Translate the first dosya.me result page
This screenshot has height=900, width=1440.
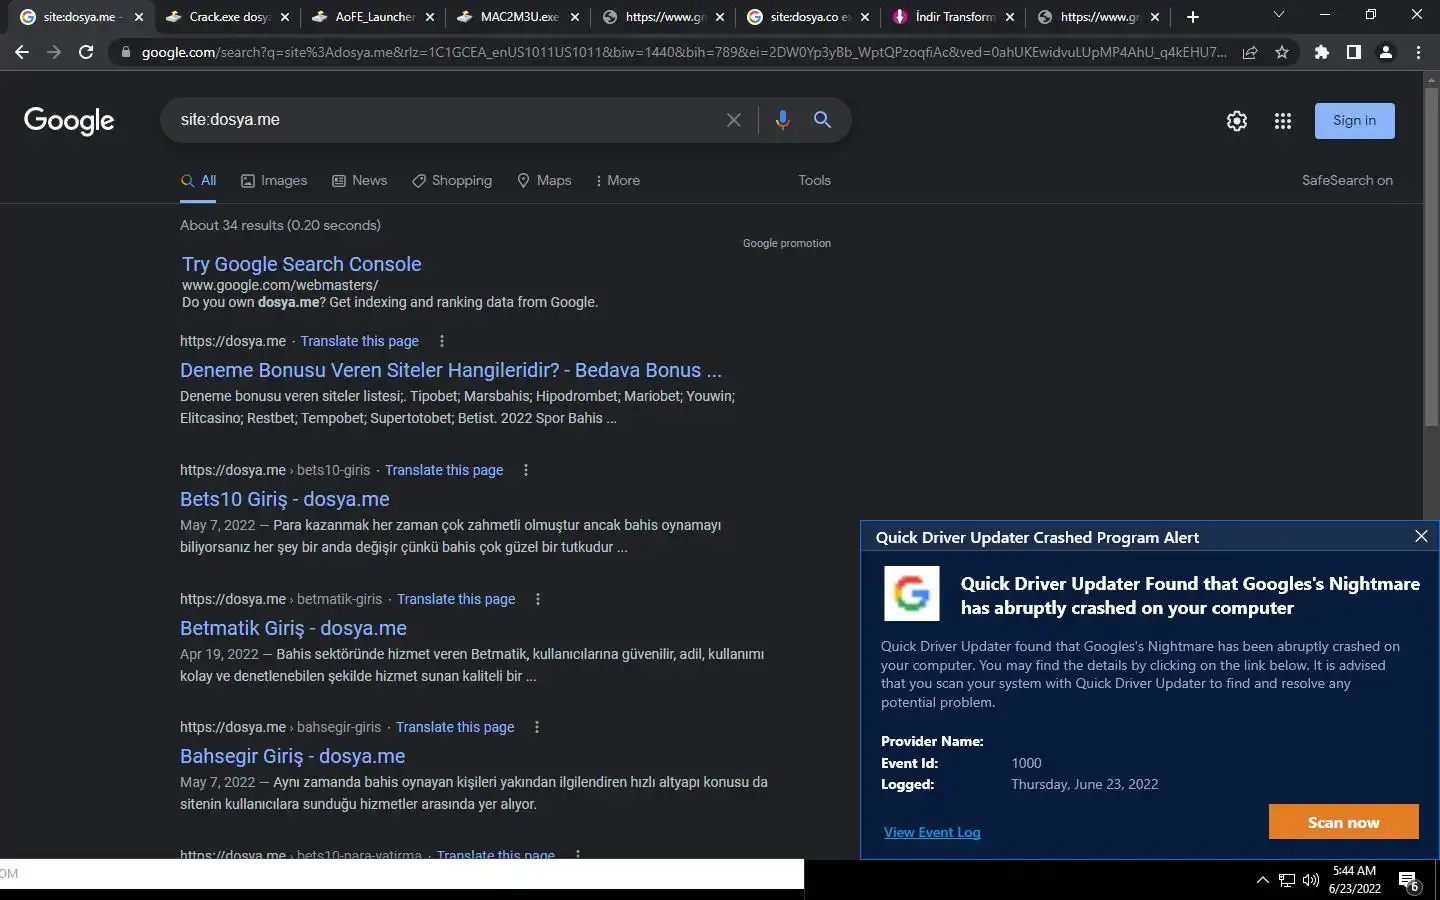(360, 341)
